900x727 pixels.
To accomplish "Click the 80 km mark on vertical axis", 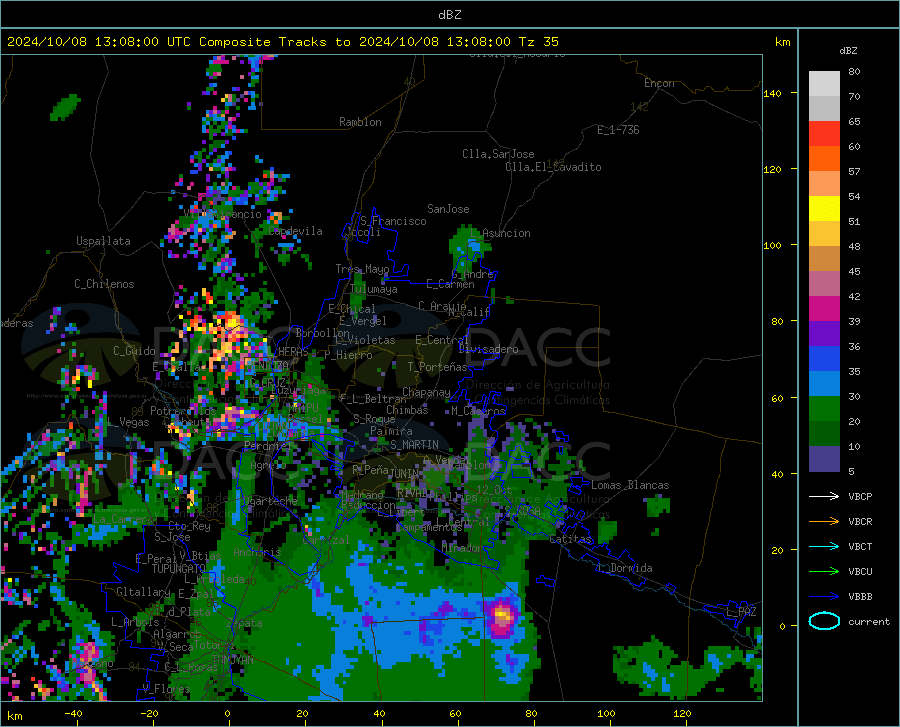I will point(777,321).
